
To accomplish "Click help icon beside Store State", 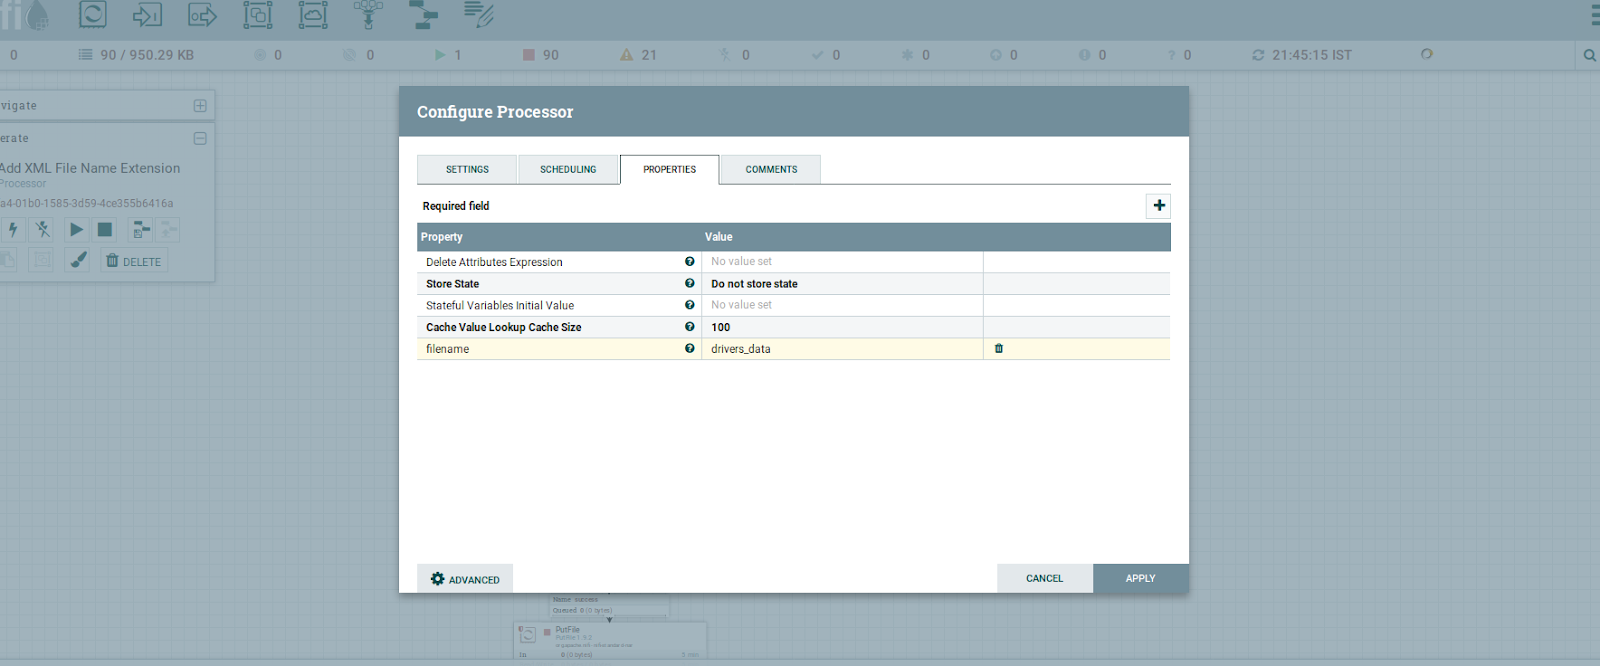I will (689, 284).
